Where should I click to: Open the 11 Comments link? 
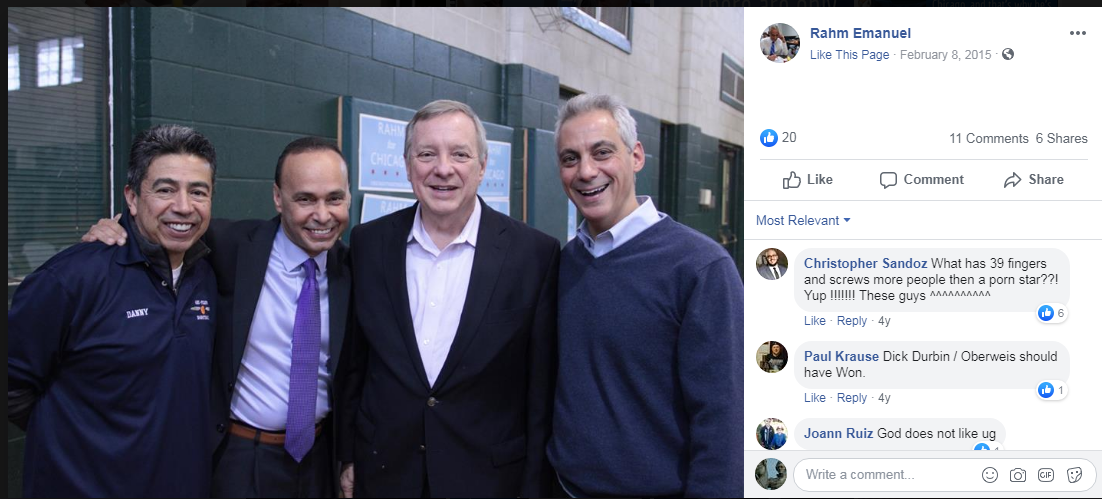point(988,138)
